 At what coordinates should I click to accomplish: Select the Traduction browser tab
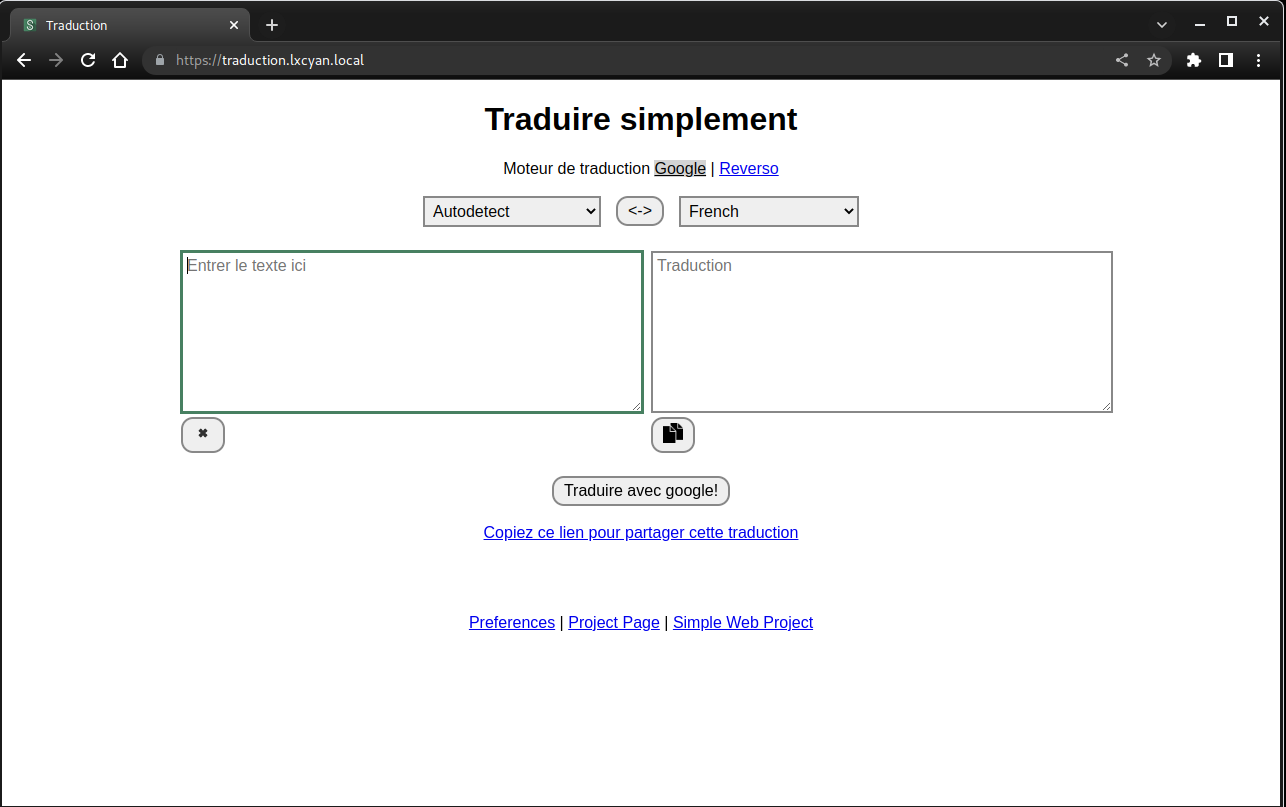(x=120, y=25)
